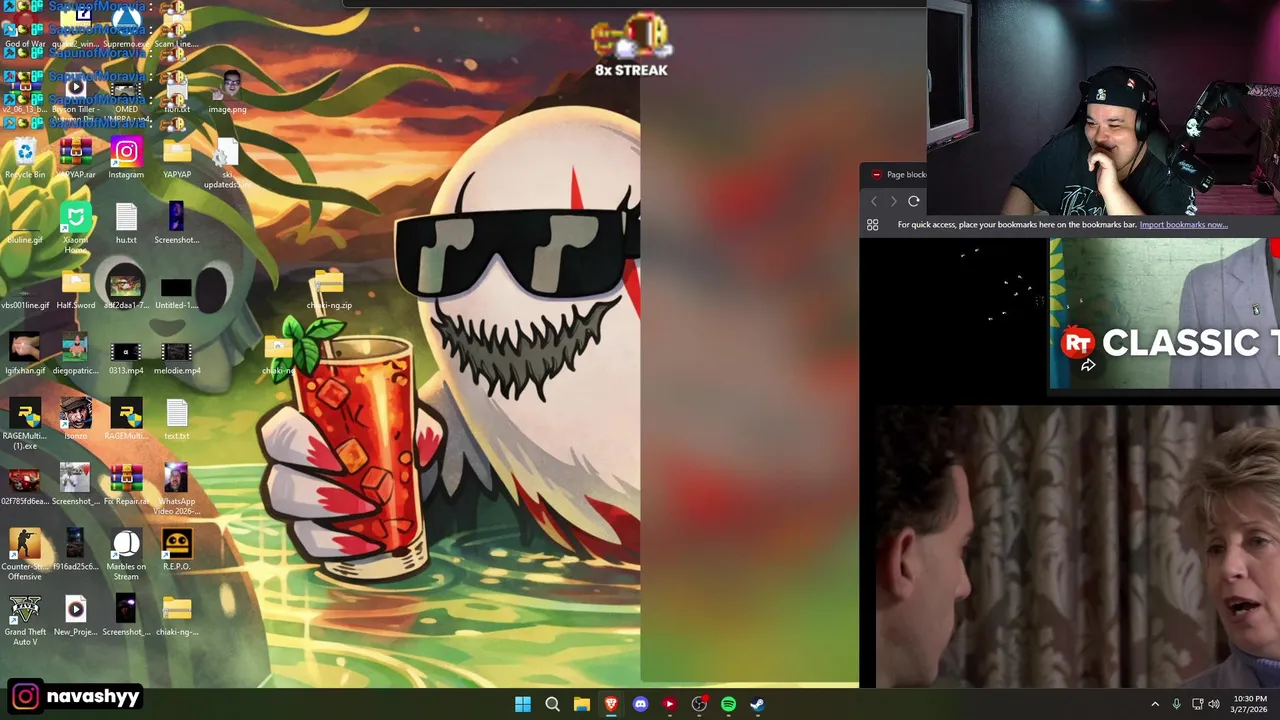Screen dimensions: 1280x720
Task: Click the Import bookmarks now link
Action: [x=1183, y=224]
